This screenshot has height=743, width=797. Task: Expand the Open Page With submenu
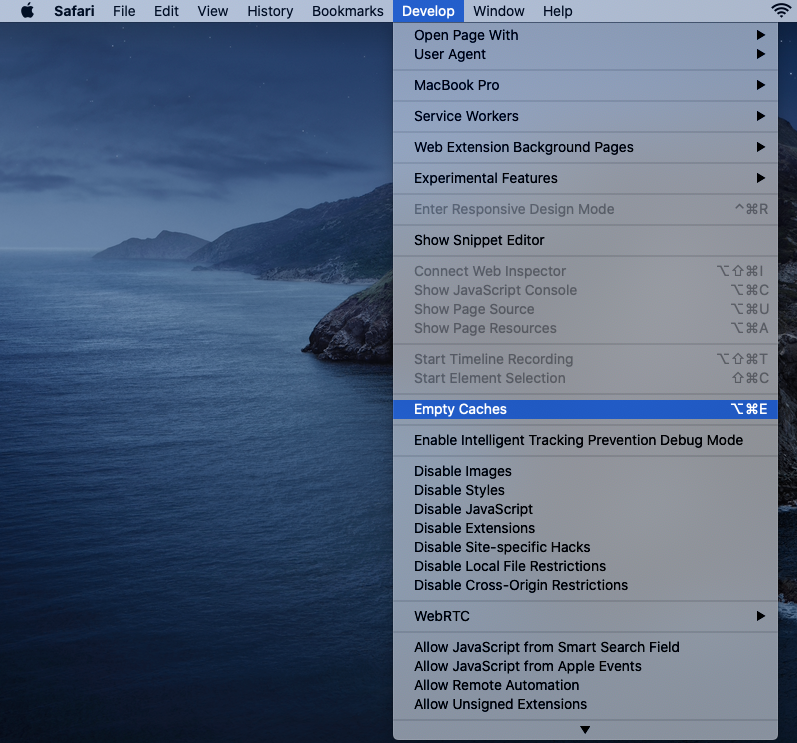point(585,35)
